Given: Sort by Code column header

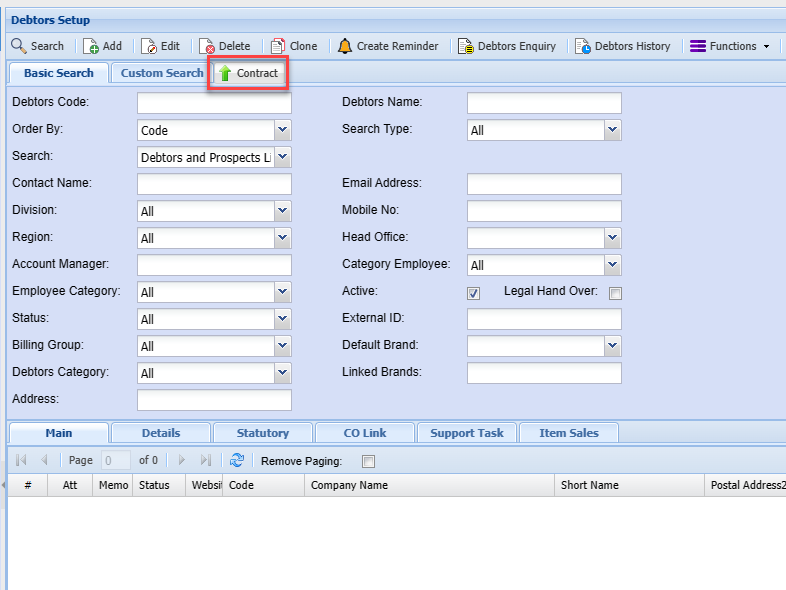Looking at the screenshot, I should click(x=264, y=485).
